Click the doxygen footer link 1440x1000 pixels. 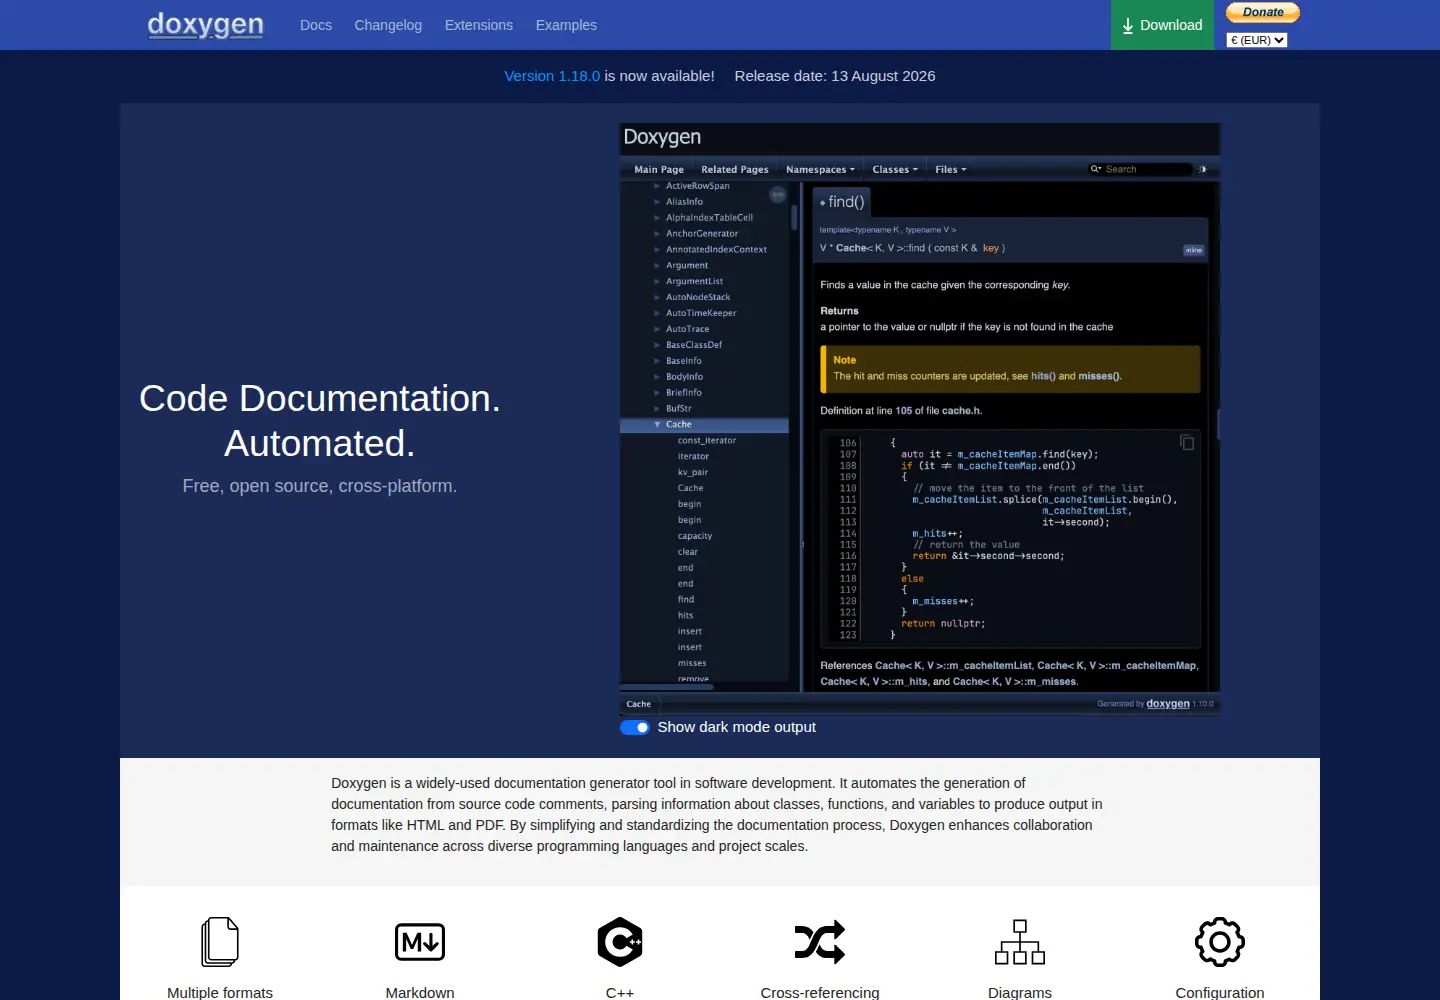coord(1168,704)
